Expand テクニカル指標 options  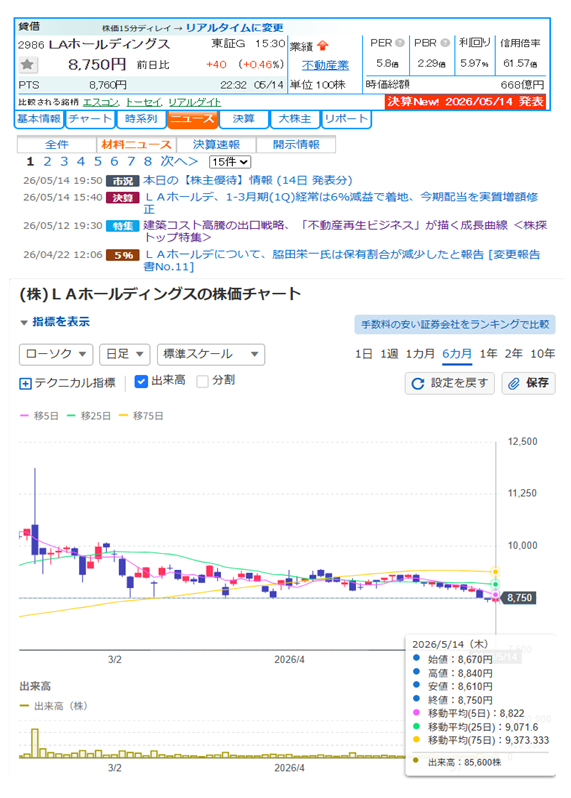pos(68,383)
